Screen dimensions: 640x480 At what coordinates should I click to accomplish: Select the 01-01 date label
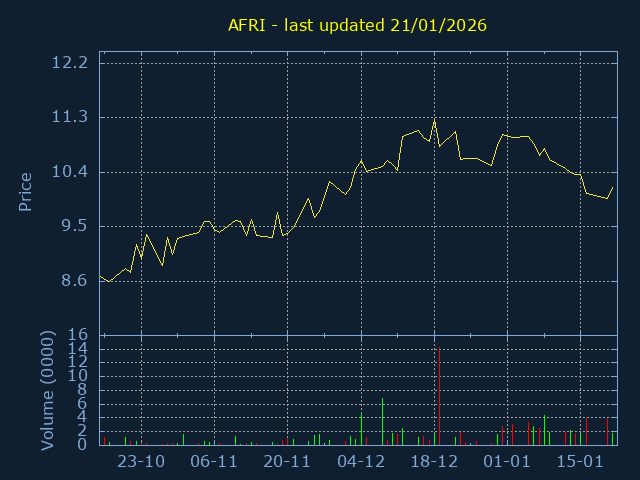[507, 462]
